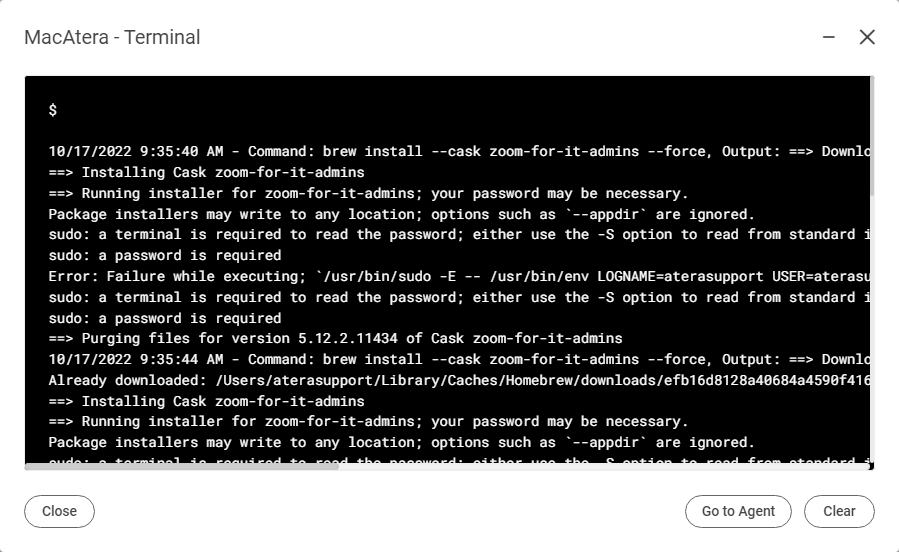Click the empty track right of the horizontal scrollbar thumb
The width and height of the screenshot is (899, 552).
[x=602, y=467]
